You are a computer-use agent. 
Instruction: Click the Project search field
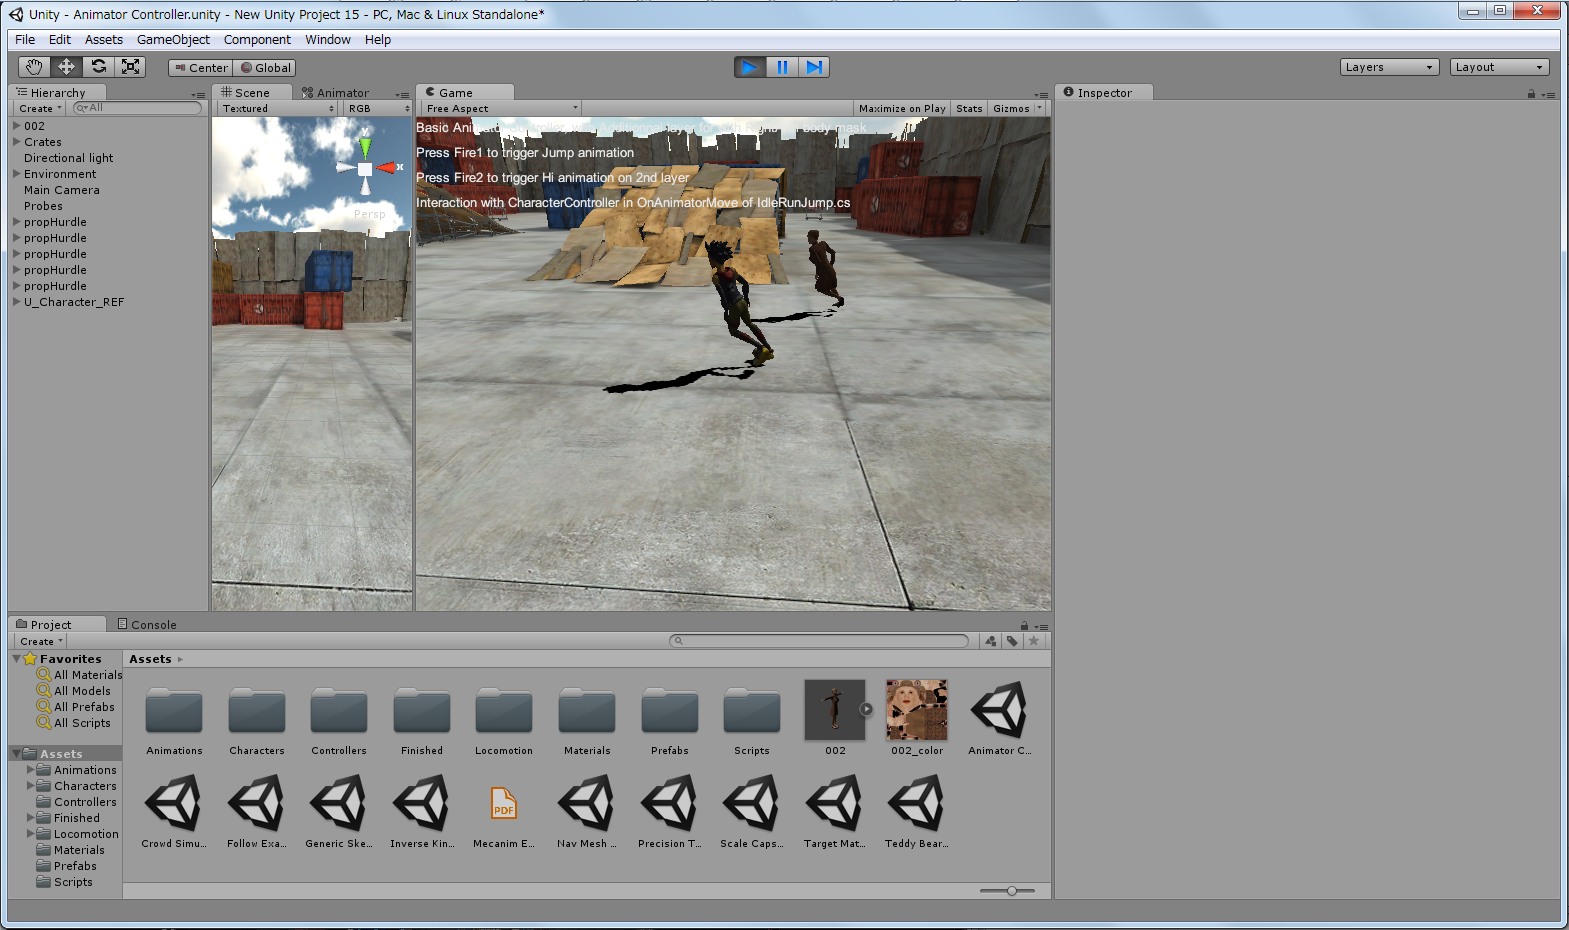point(819,641)
